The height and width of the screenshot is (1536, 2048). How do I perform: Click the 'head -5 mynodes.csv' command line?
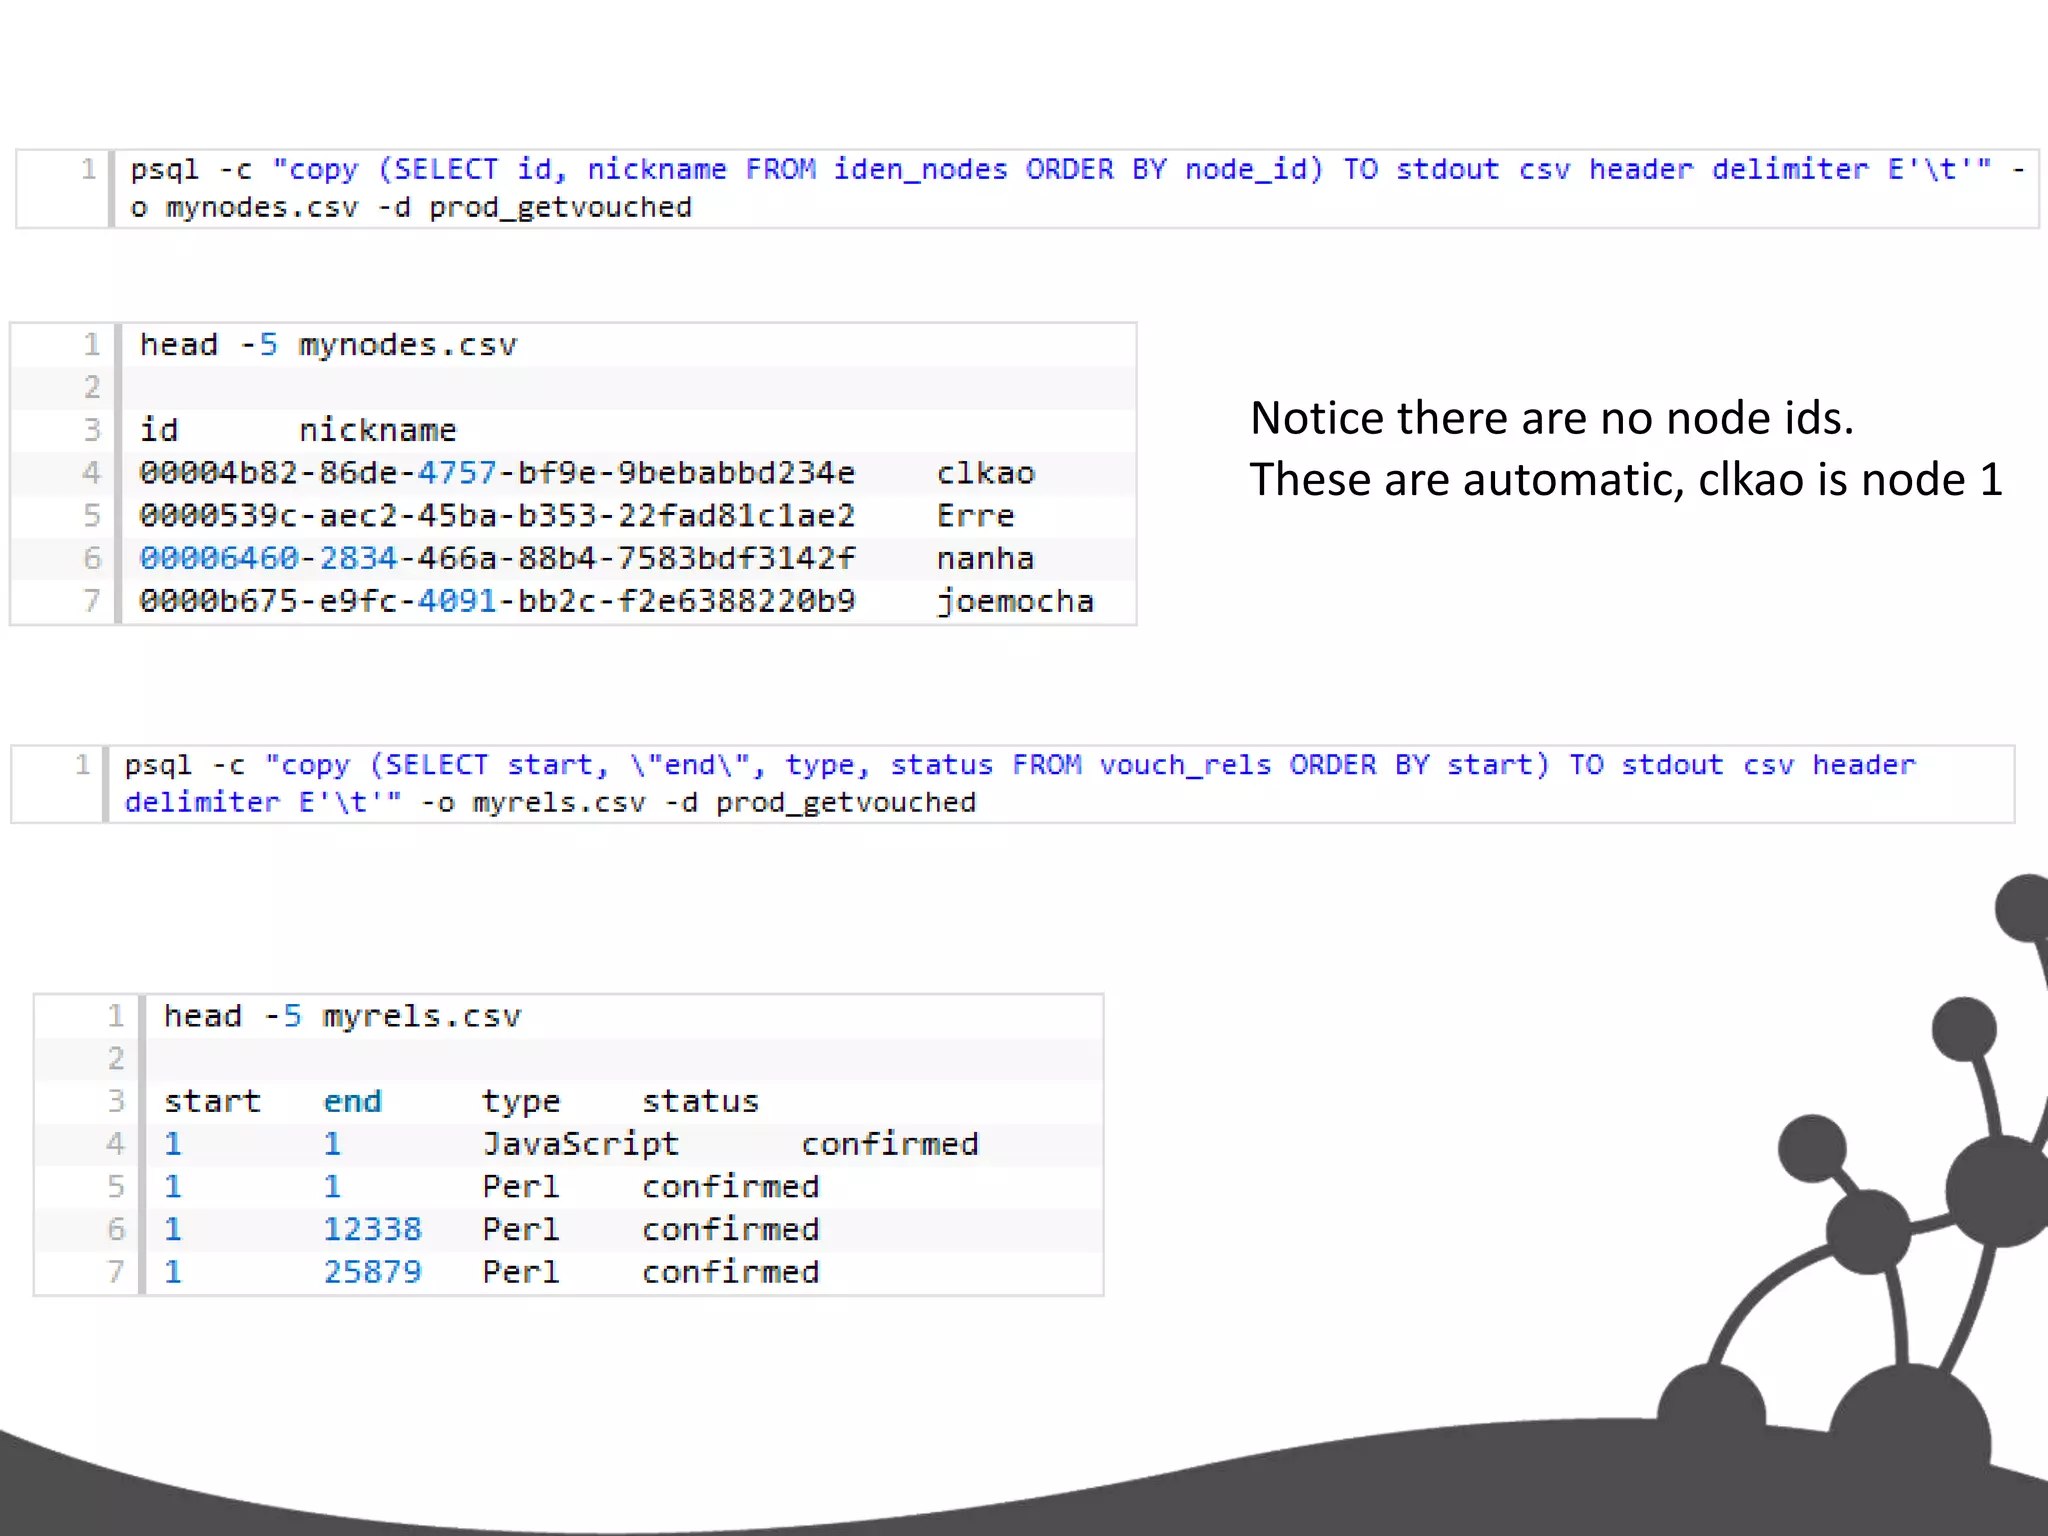pos(328,345)
